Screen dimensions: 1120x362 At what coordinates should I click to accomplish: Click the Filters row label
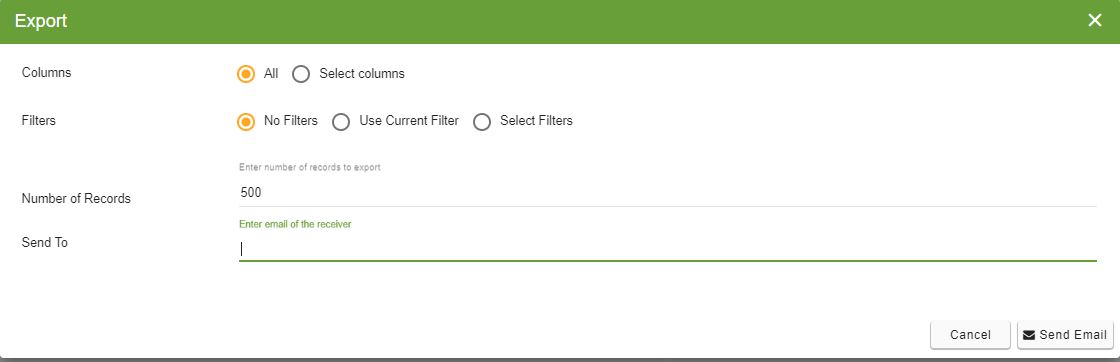coord(39,121)
